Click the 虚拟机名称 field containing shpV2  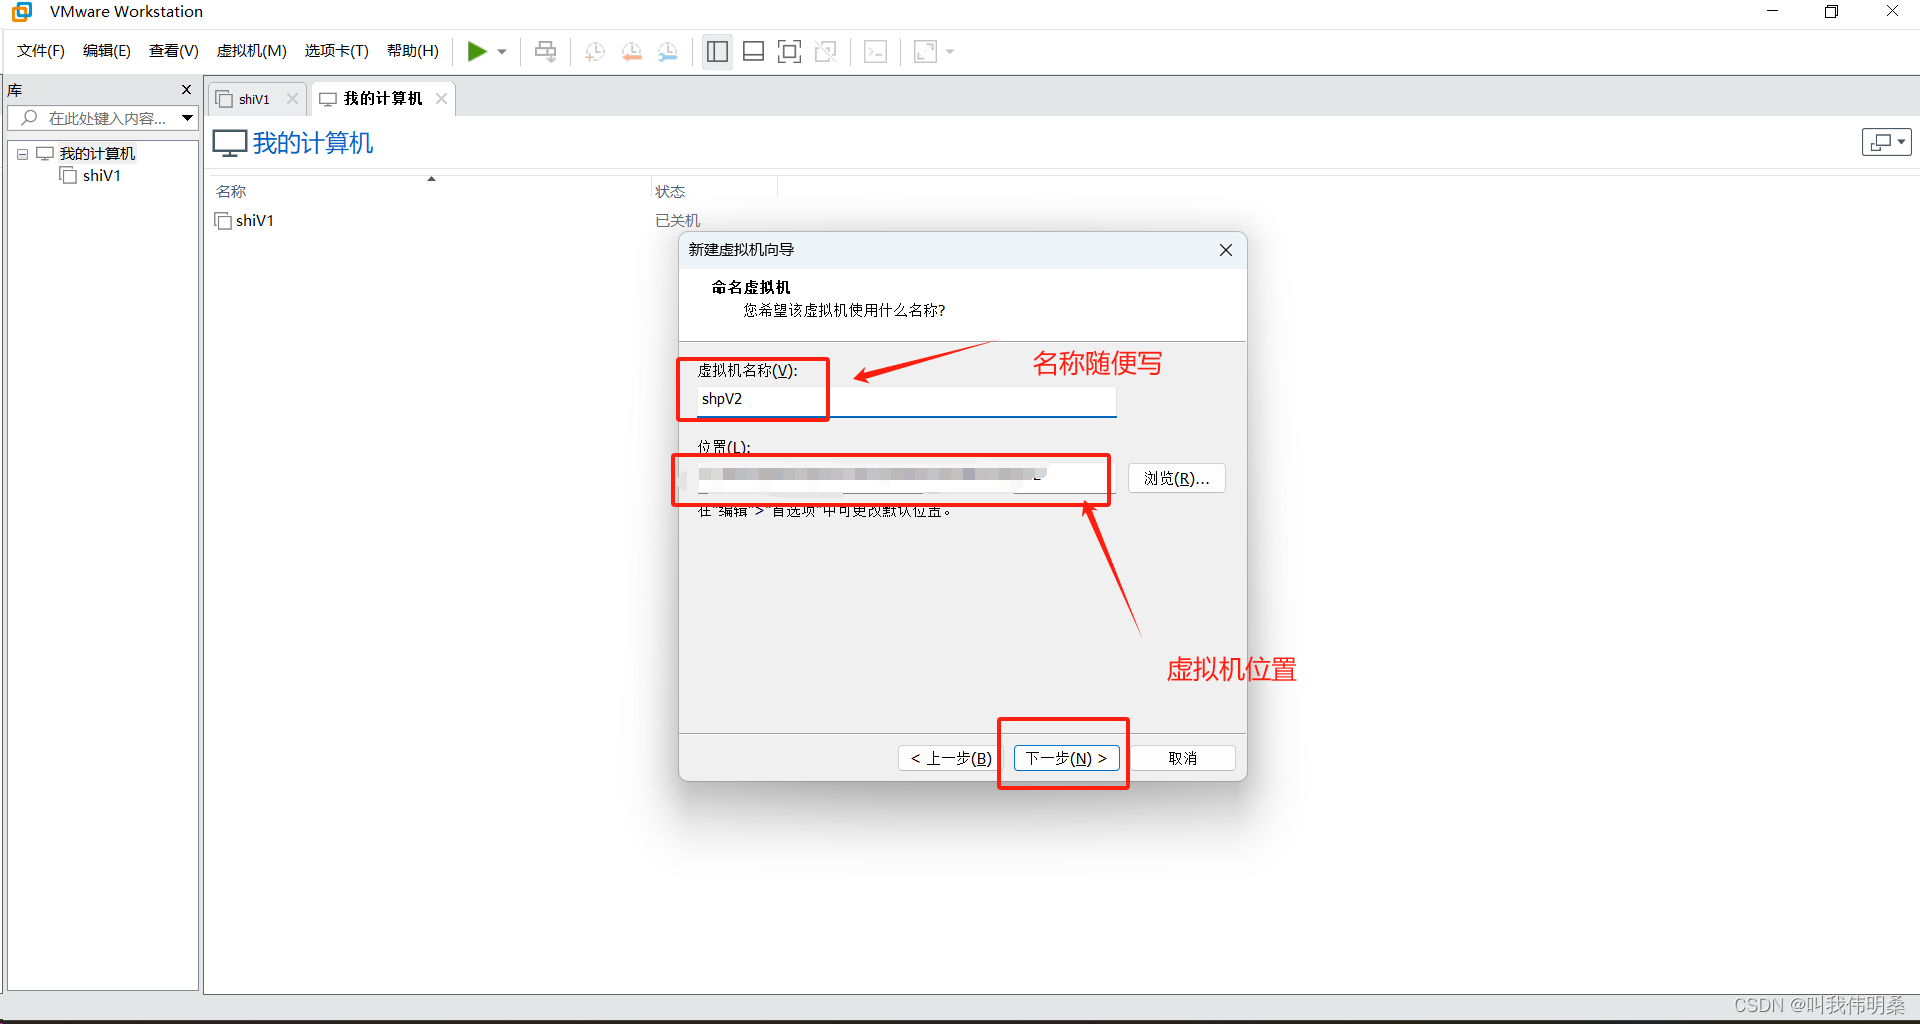(906, 399)
